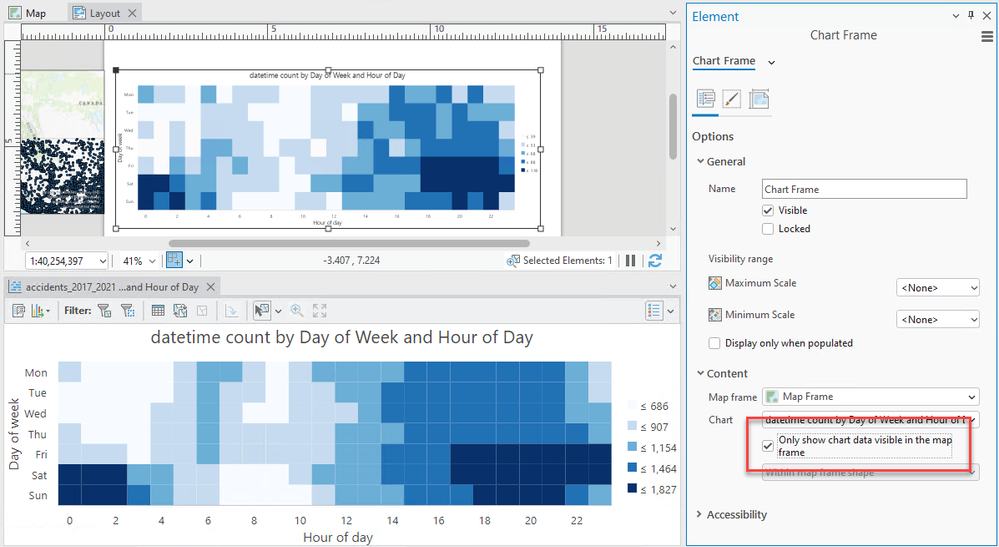Open the layout scale 1:40,254,397 dropdown
The width and height of the screenshot is (999, 547).
pyautogui.click(x=67, y=261)
